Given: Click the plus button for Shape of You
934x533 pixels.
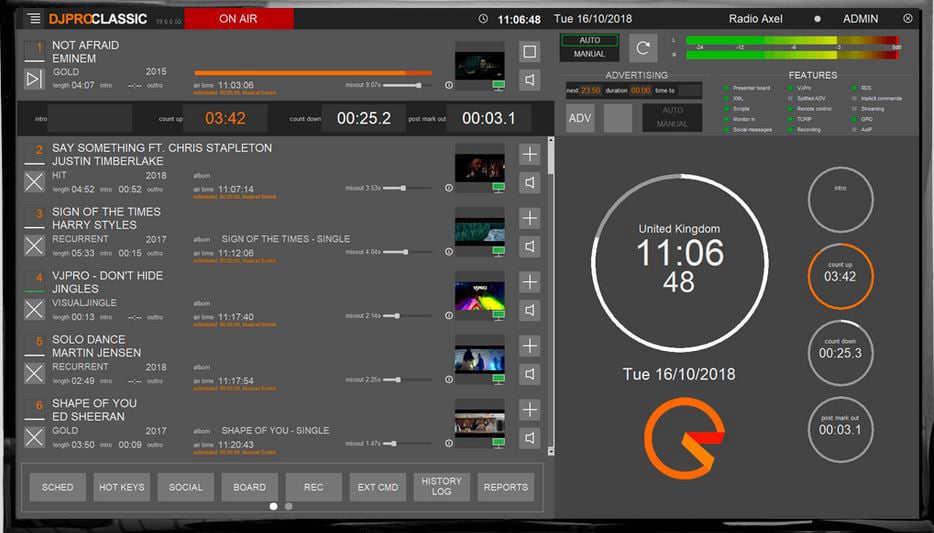Looking at the screenshot, I should 529,410.
